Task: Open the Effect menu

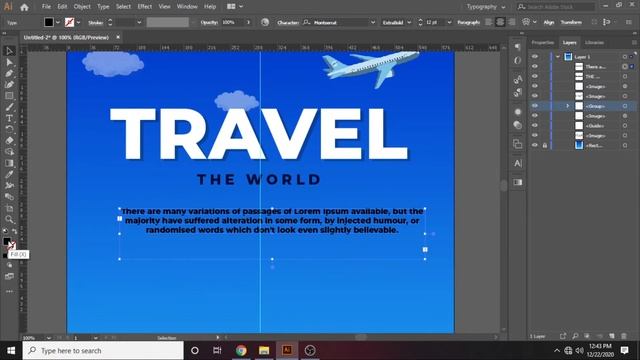Action: (x=144, y=7)
